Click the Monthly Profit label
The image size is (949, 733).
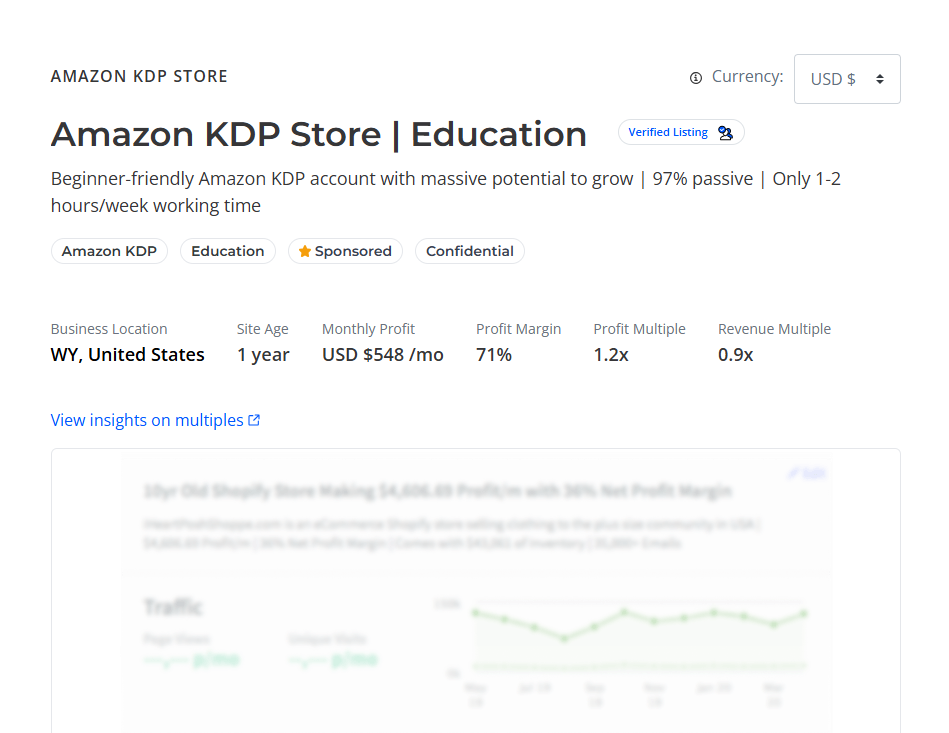(368, 329)
